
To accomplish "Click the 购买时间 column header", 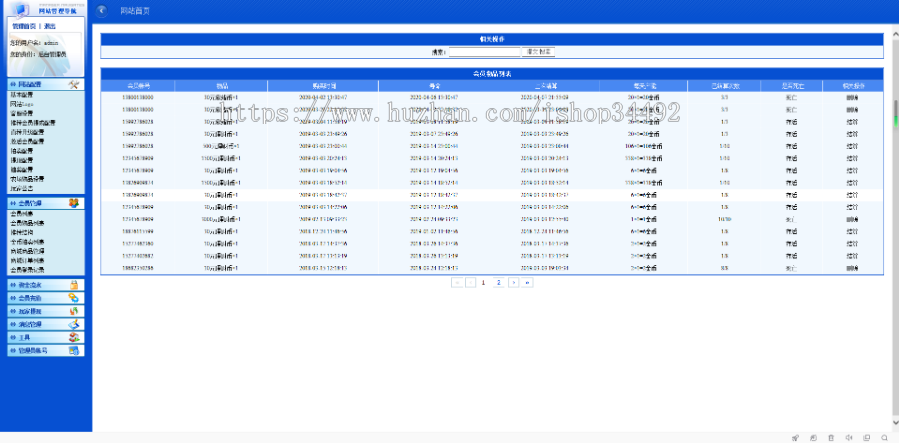I will tap(323, 86).
